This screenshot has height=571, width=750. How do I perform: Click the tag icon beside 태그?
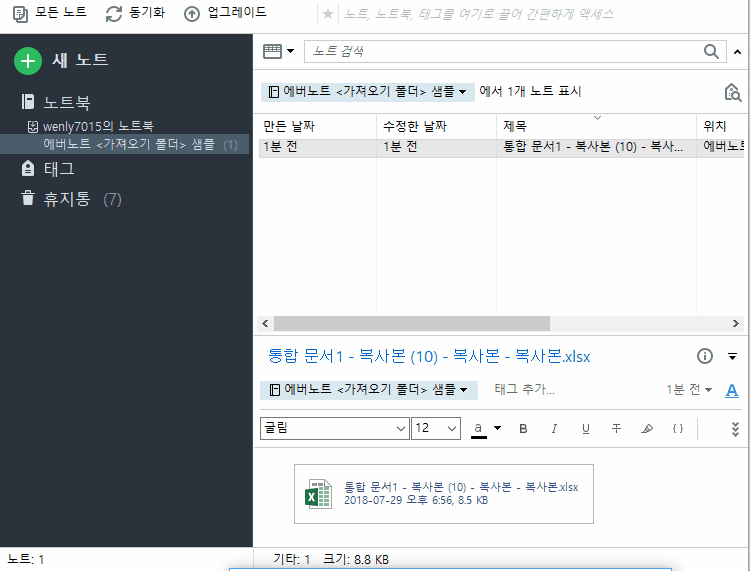[28, 168]
